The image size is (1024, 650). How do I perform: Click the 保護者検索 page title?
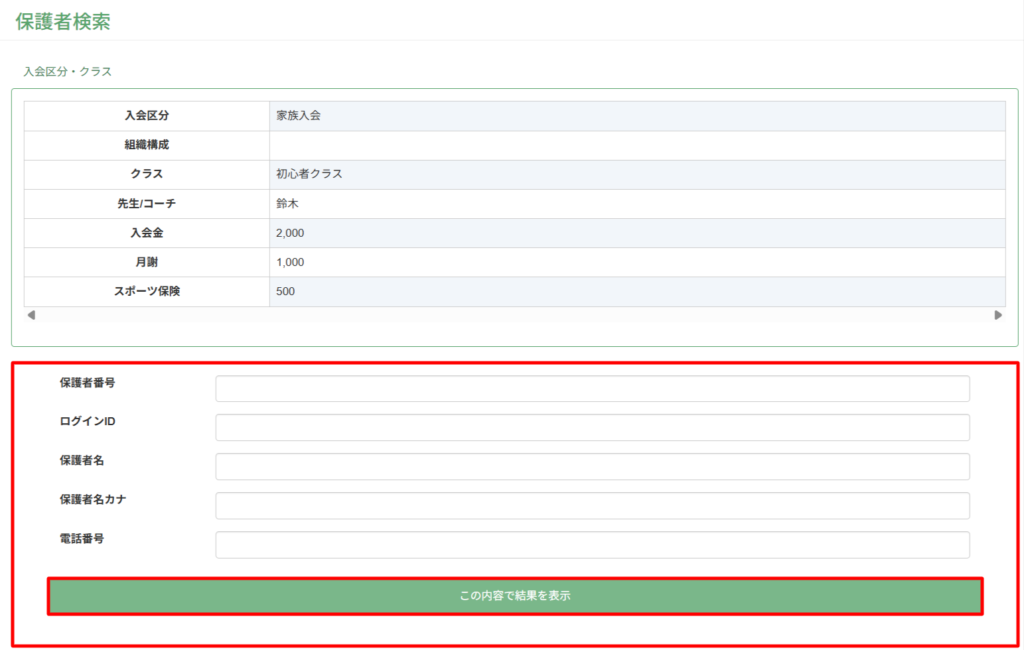point(63,22)
